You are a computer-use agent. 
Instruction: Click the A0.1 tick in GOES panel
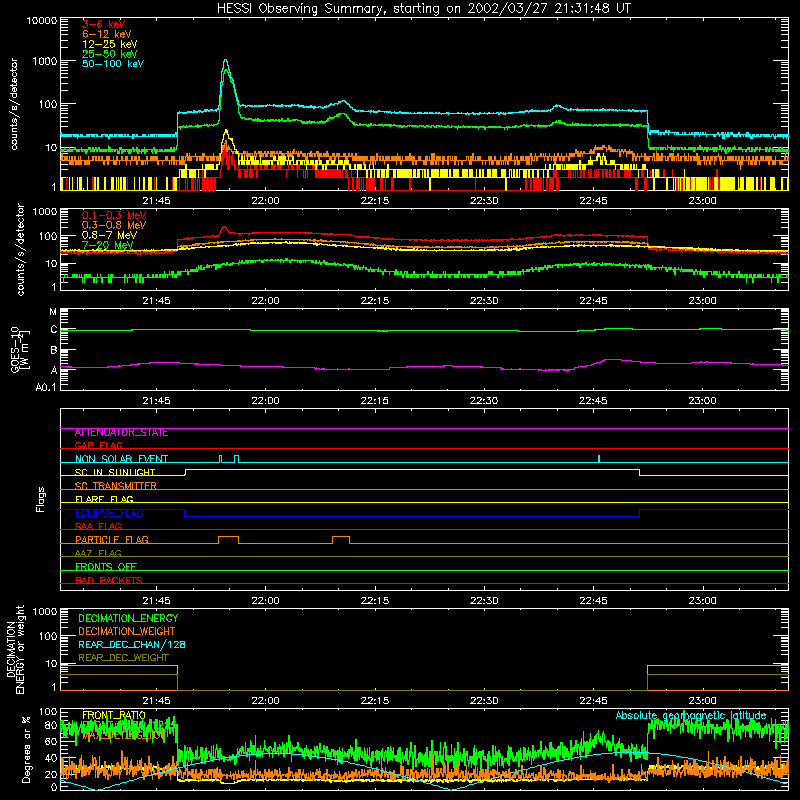click(46, 387)
